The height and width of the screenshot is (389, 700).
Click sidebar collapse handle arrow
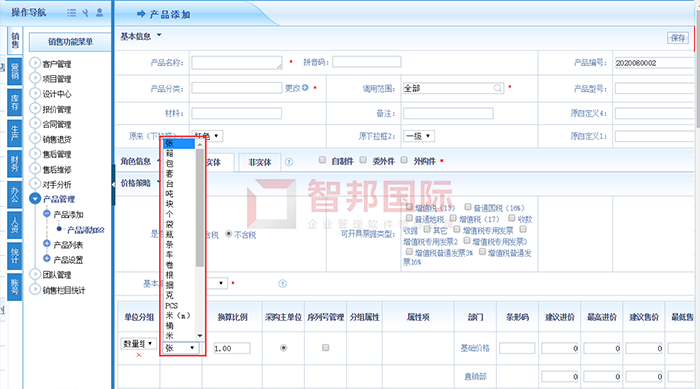[113, 184]
